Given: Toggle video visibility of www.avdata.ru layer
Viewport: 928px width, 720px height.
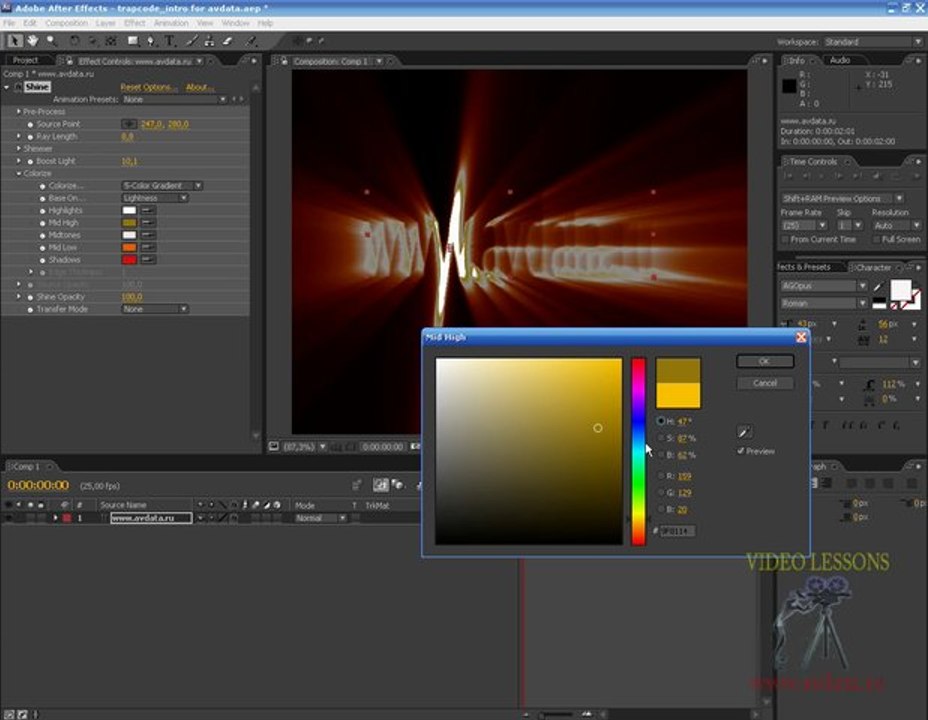Looking at the screenshot, I should coord(8,518).
